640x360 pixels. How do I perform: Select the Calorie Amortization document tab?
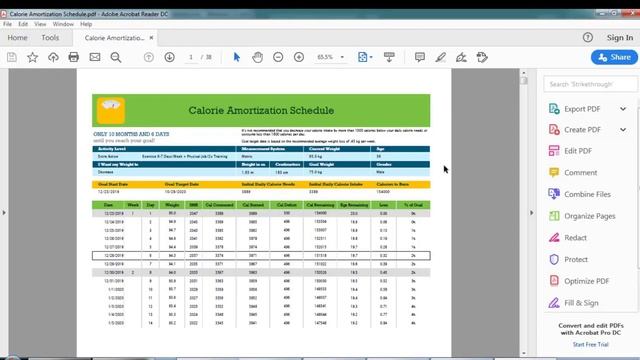[x=114, y=38]
